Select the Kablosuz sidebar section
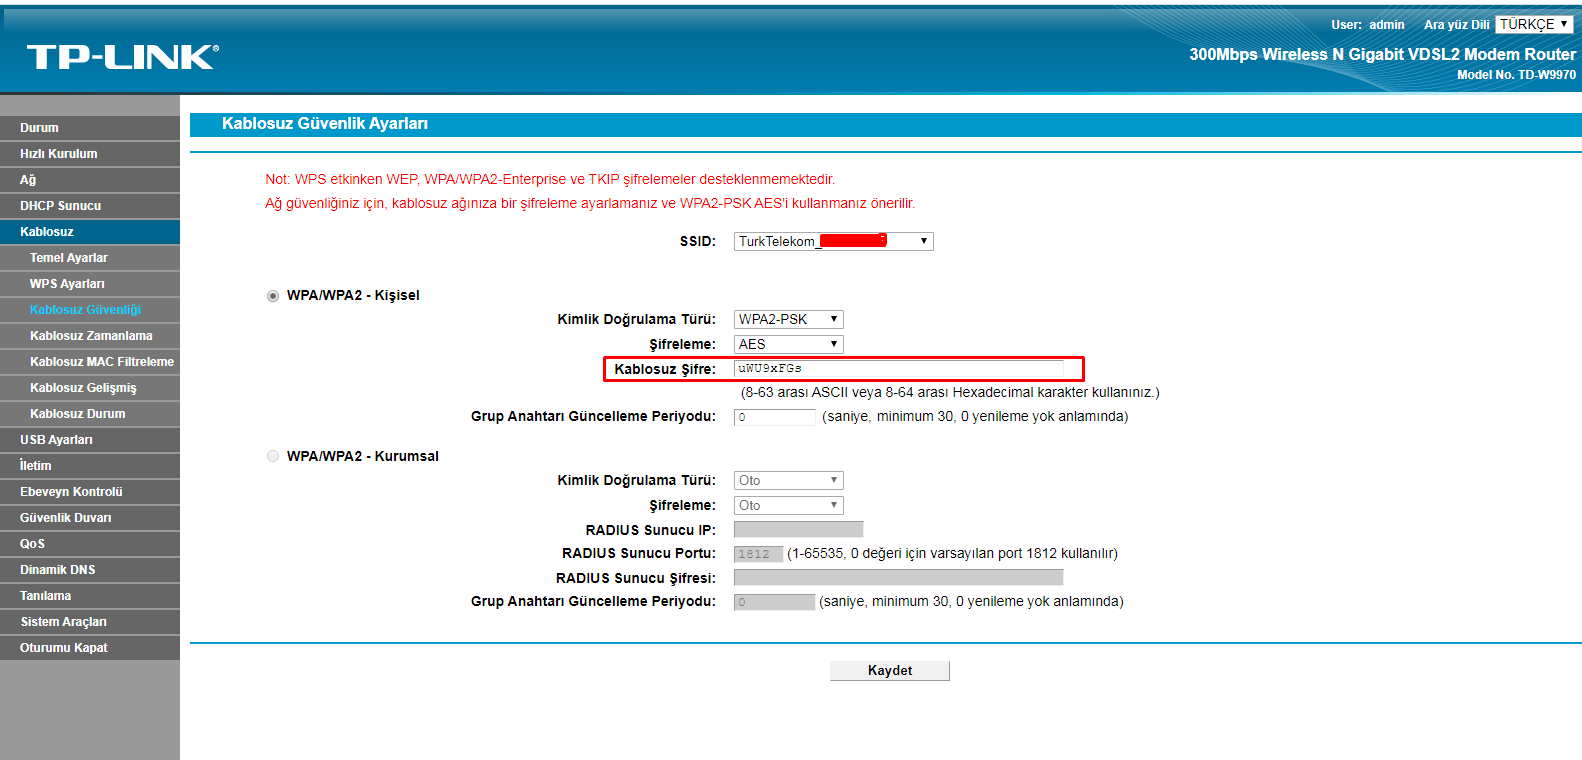Screen dimensions: 1582x760 point(90,232)
